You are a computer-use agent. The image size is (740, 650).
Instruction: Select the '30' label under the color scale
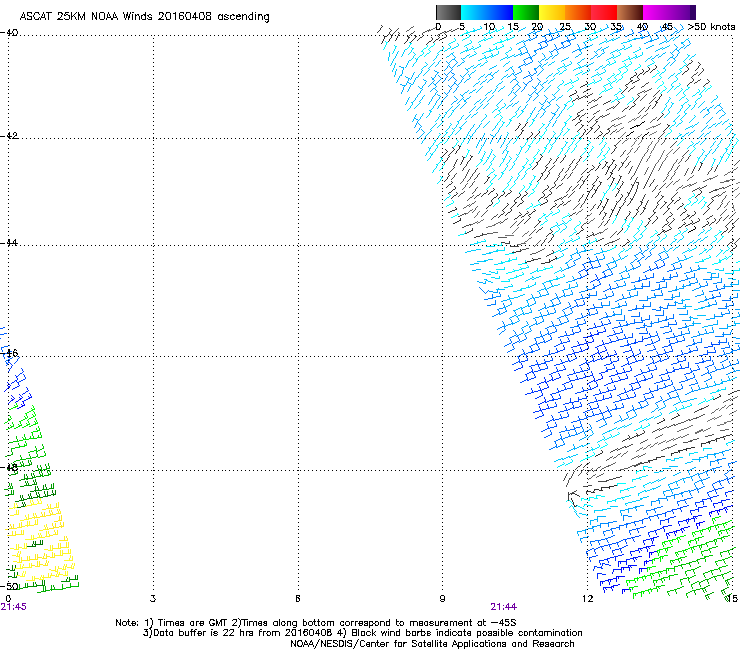click(x=590, y=26)
